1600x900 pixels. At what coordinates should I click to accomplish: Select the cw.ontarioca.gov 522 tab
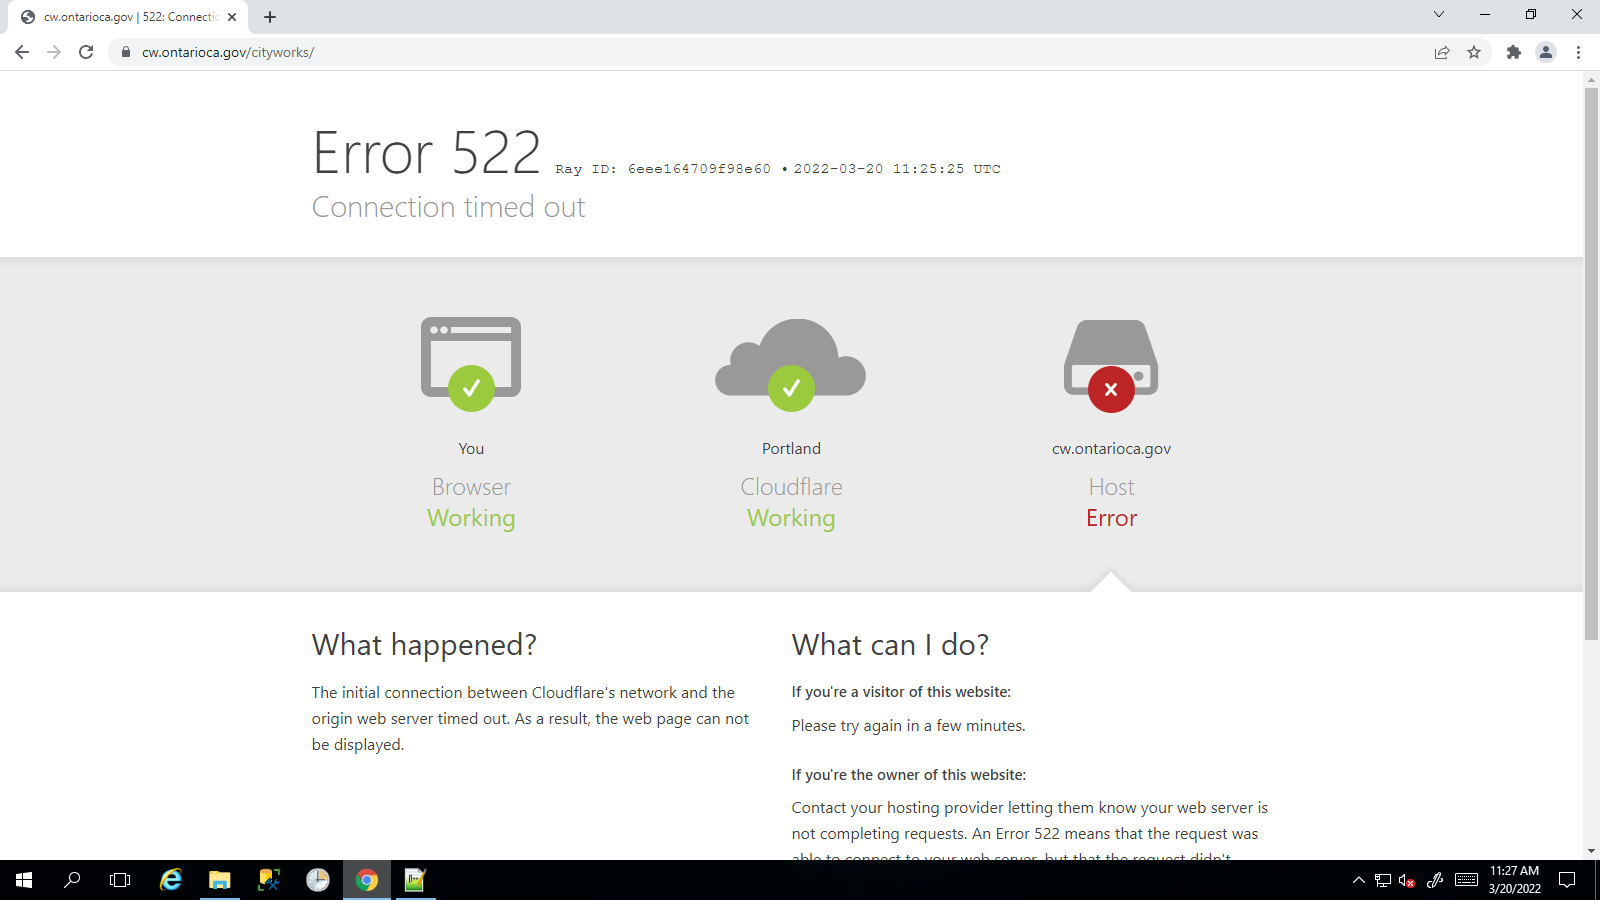128,17
